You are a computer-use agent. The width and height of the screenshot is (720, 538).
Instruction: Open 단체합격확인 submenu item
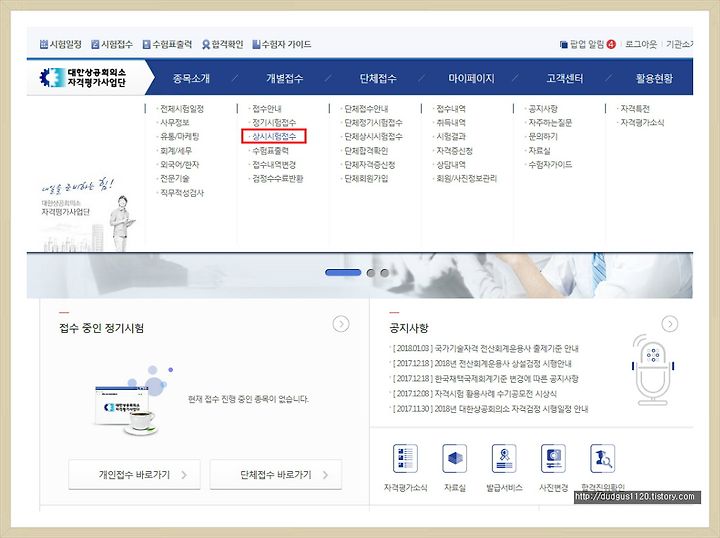[366, 151]
